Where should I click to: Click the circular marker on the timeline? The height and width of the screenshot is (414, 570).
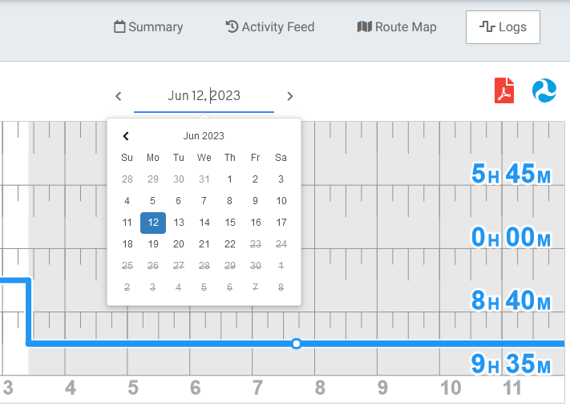coord(296,343)
